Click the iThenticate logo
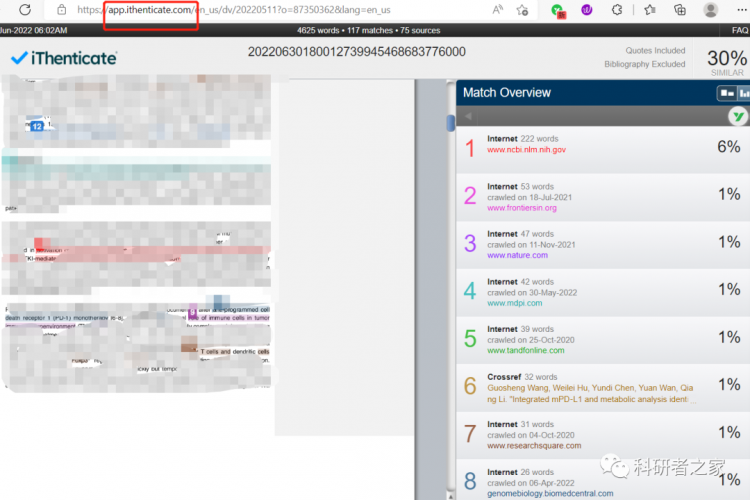Image resolution: width=750 pixels, height=500 pixels. [x=64, y=58]
